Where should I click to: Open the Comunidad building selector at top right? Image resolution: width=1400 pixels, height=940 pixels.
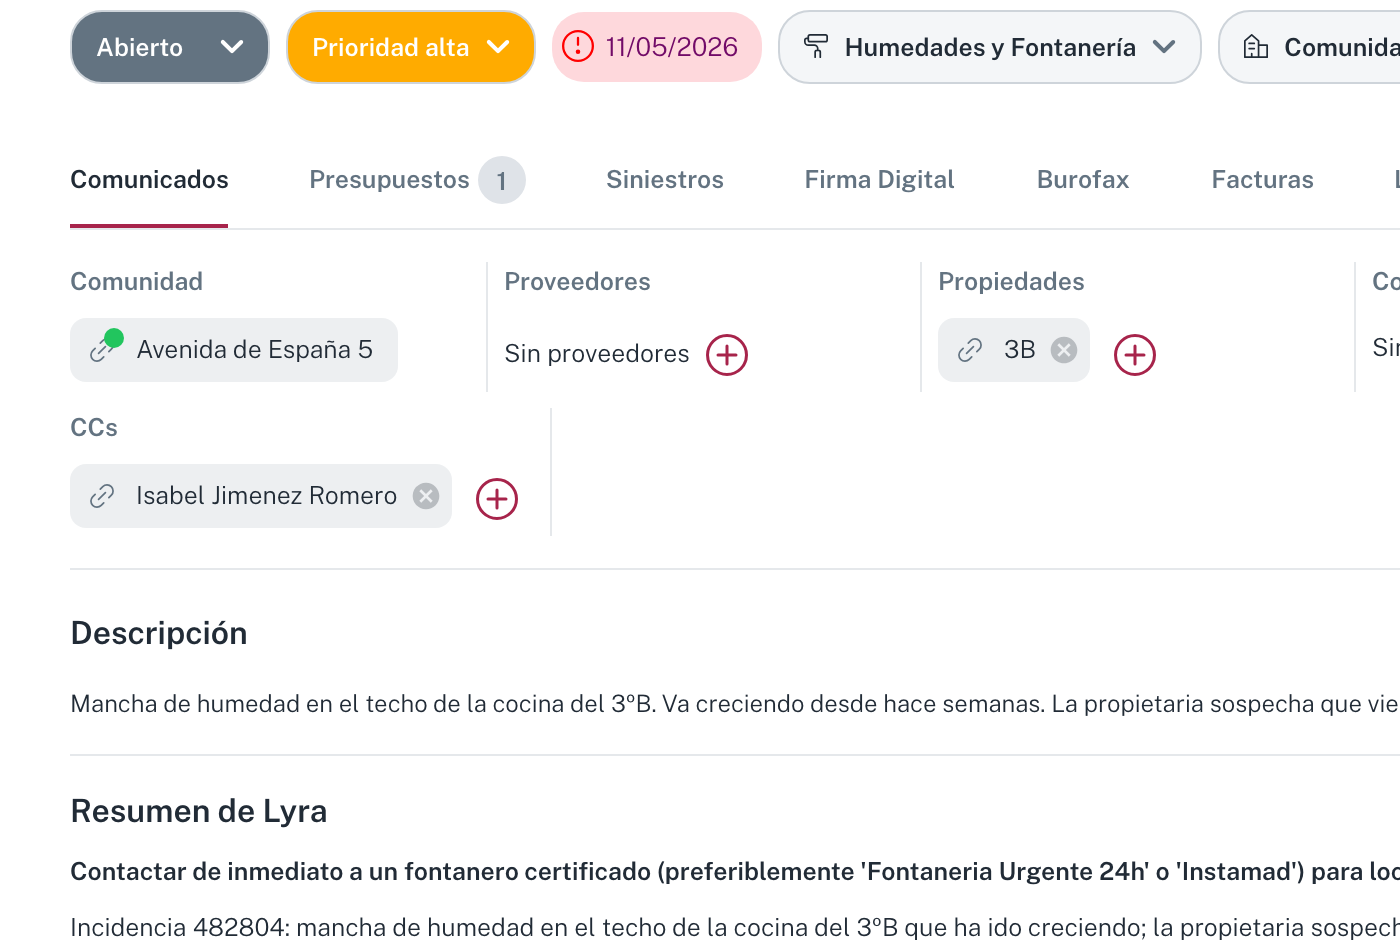pos(1310,47)
